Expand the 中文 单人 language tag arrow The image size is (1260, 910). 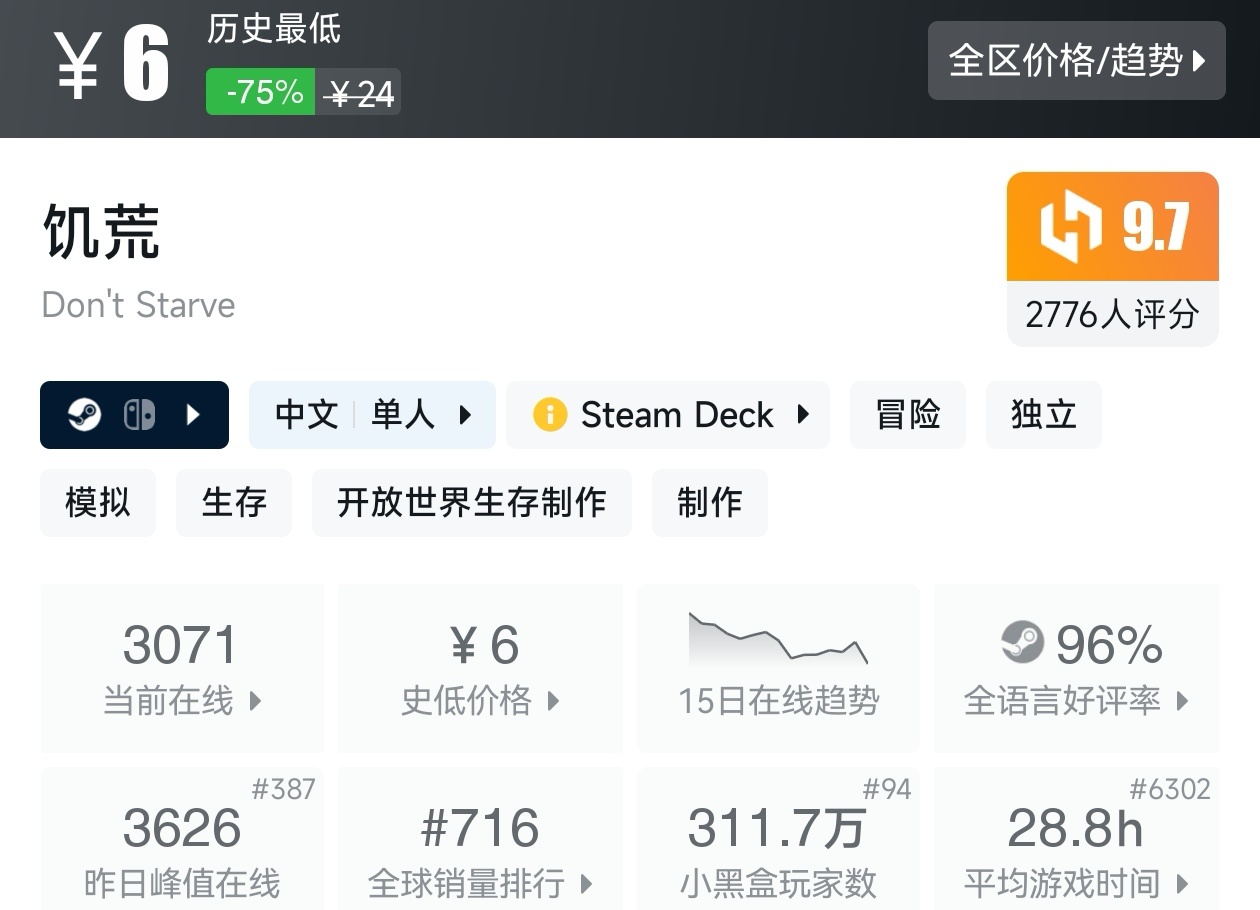[x=465, y=415]
